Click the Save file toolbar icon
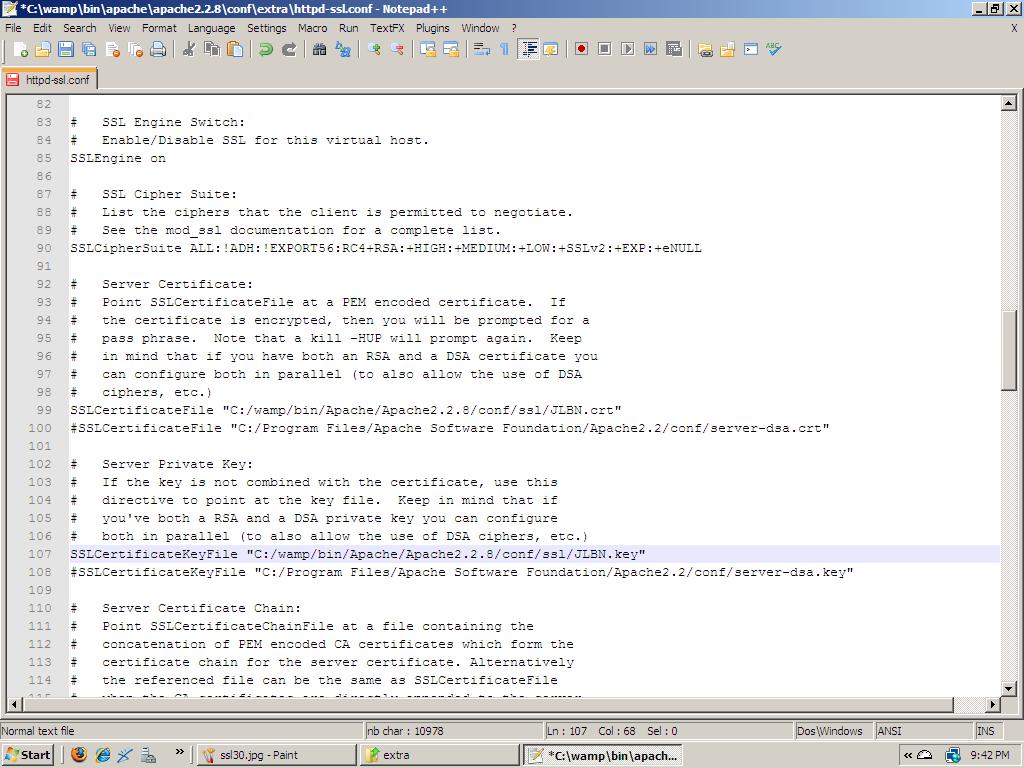The height and width of the screenshot is (768, 1024). click(x=66, y=49)
